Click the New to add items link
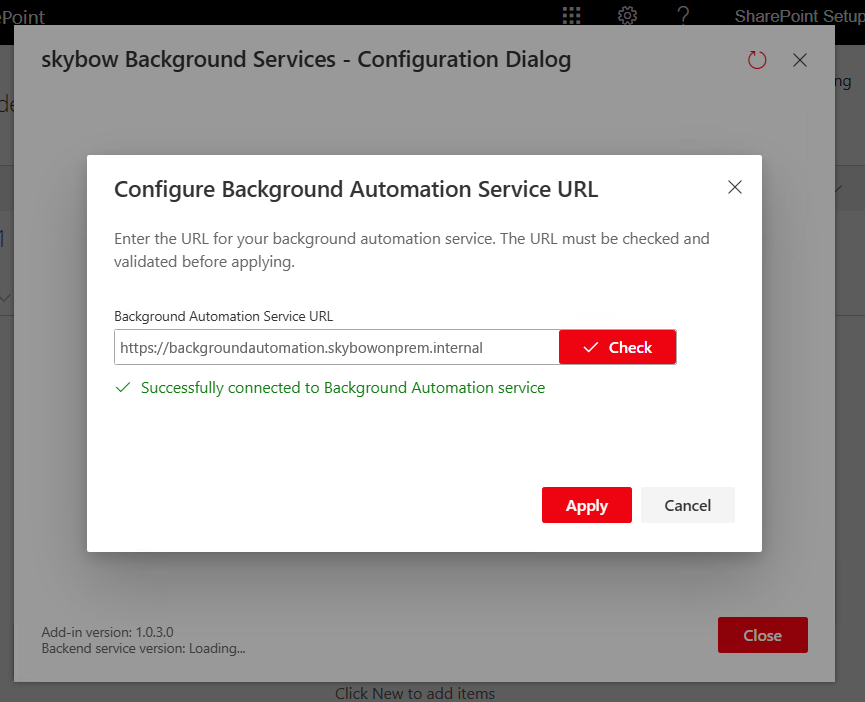 click(415, 693)
